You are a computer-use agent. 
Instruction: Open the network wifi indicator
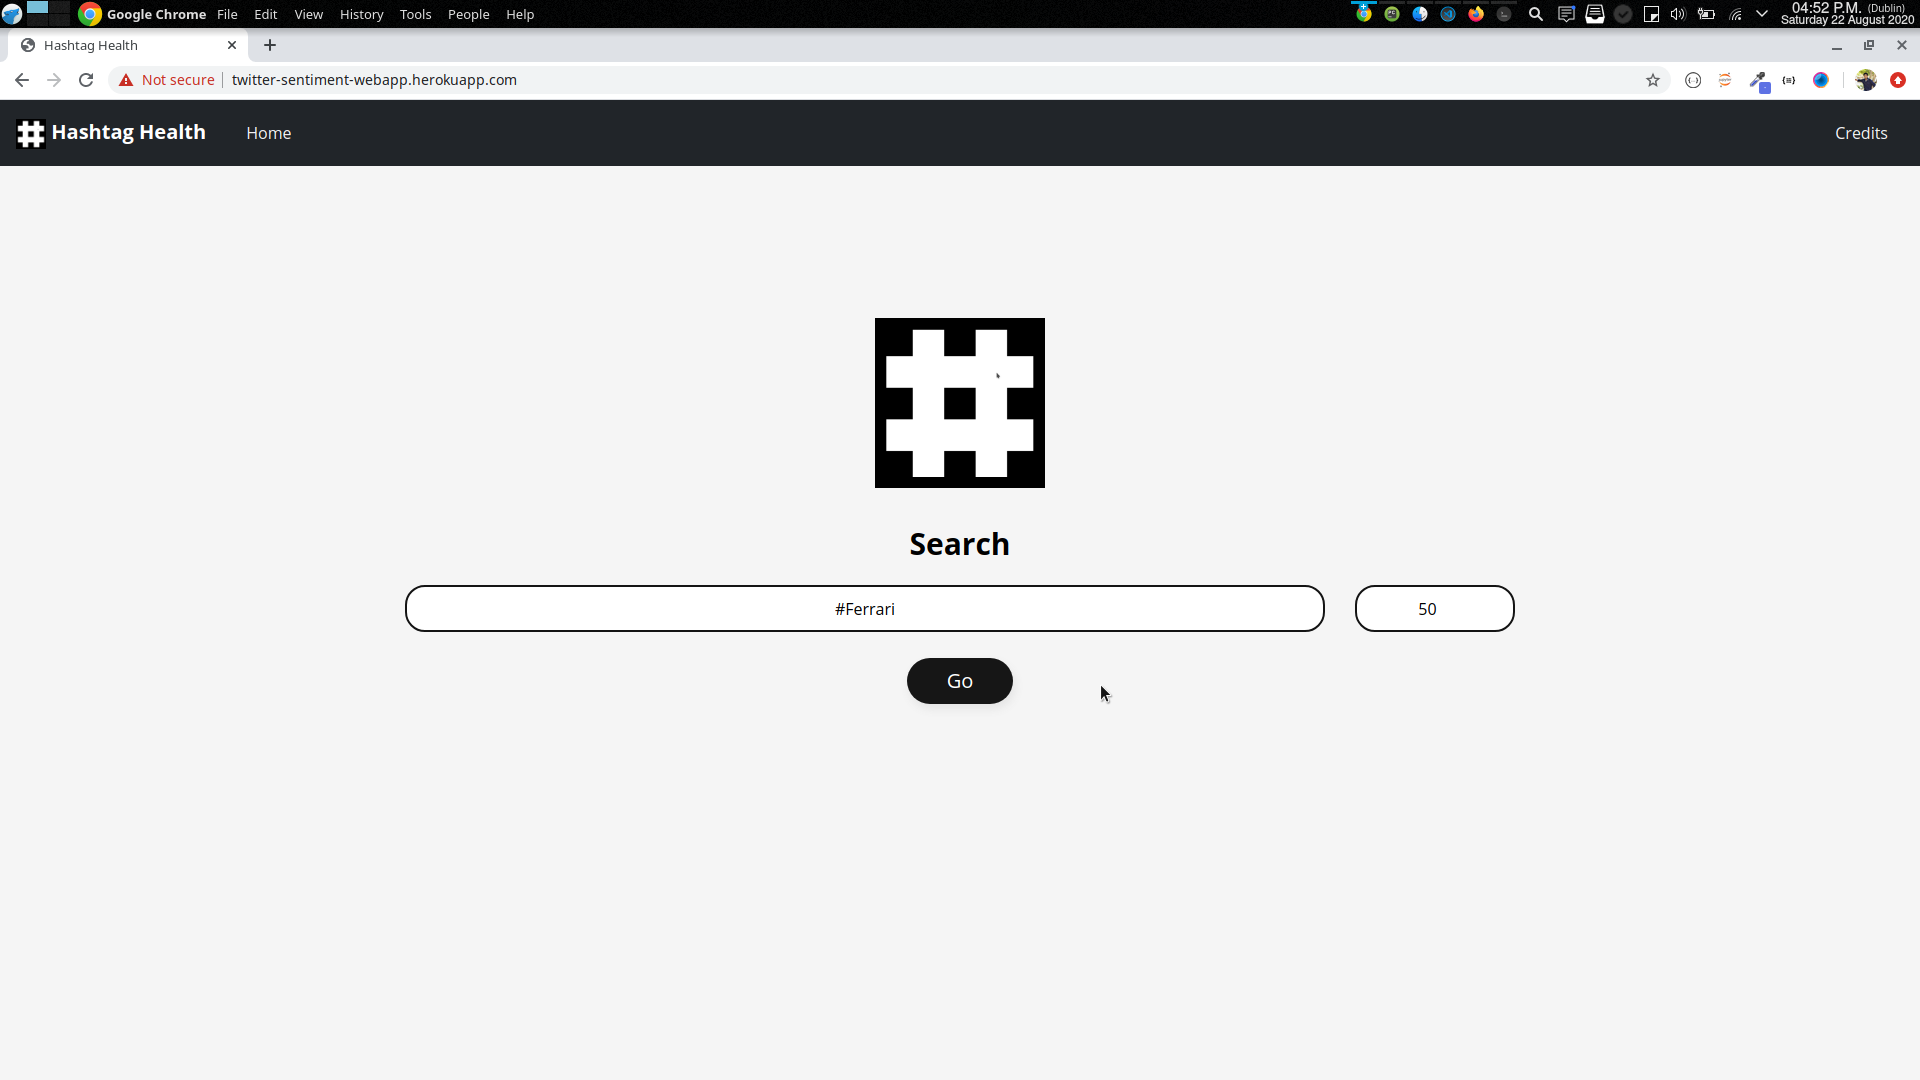point(1735,14)
